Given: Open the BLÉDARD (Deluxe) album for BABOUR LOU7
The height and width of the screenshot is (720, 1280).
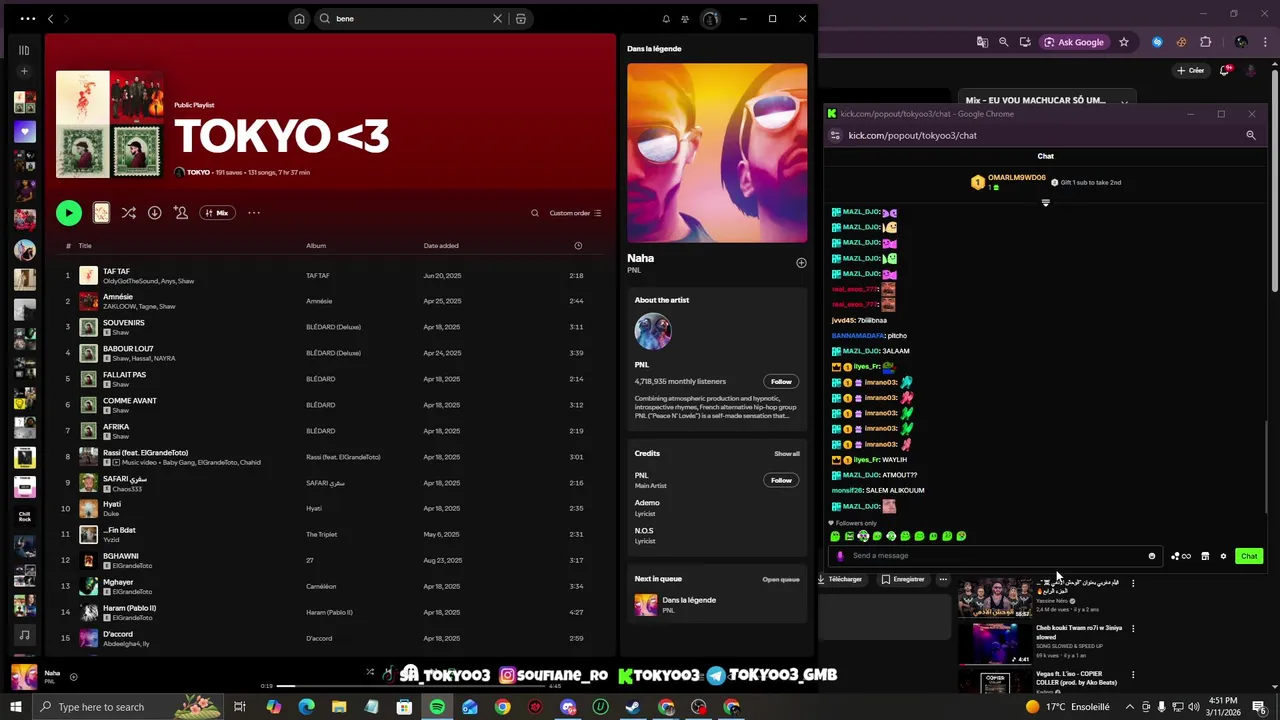Looking at the screenshot, I should (x=333, y=353).
